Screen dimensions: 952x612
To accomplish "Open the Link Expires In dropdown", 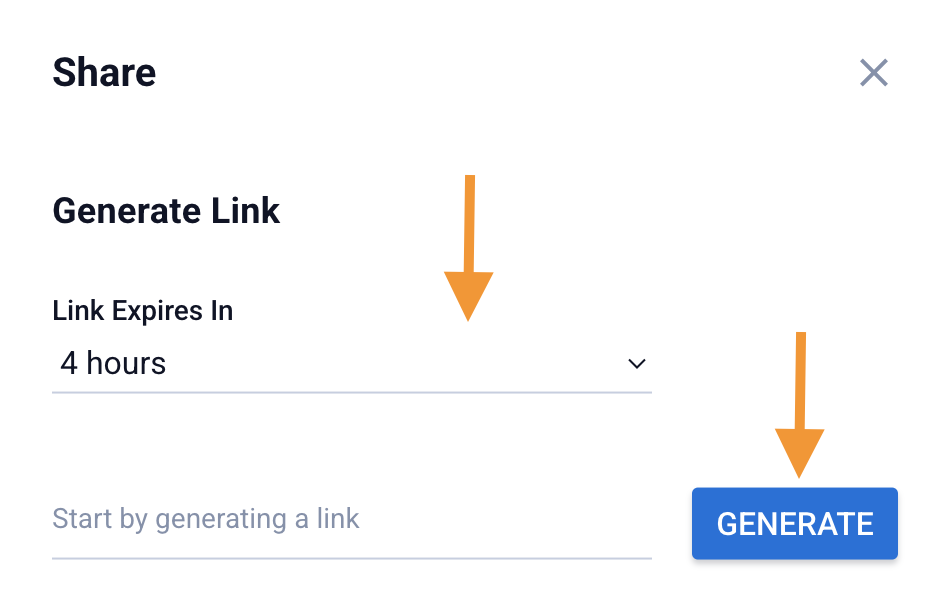I will 351,364.
